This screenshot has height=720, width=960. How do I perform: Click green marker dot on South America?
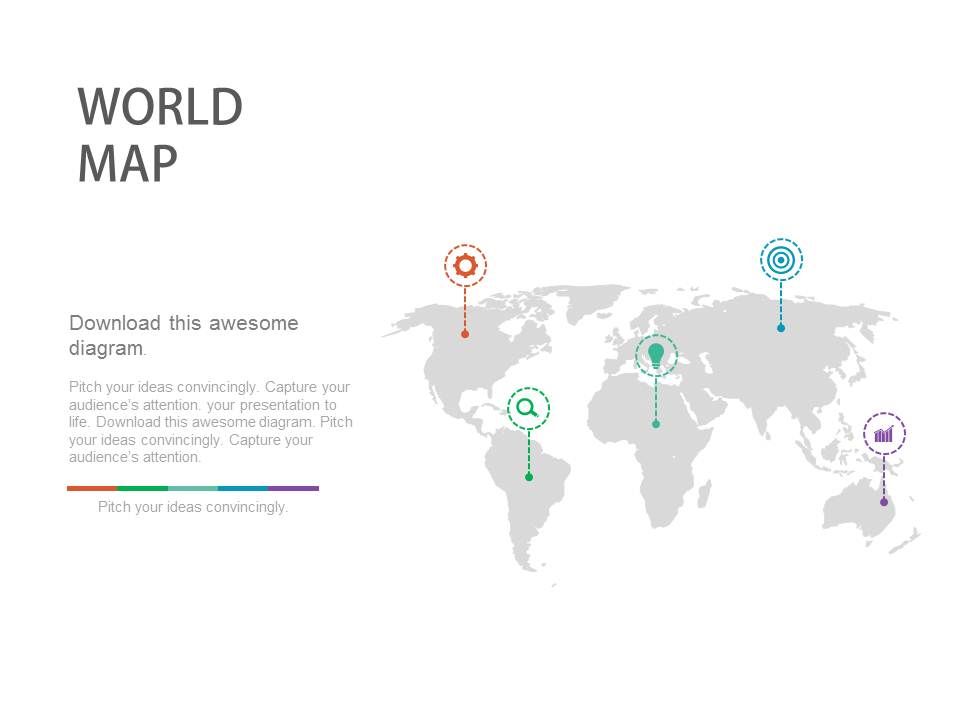click(x=529, y=477)
